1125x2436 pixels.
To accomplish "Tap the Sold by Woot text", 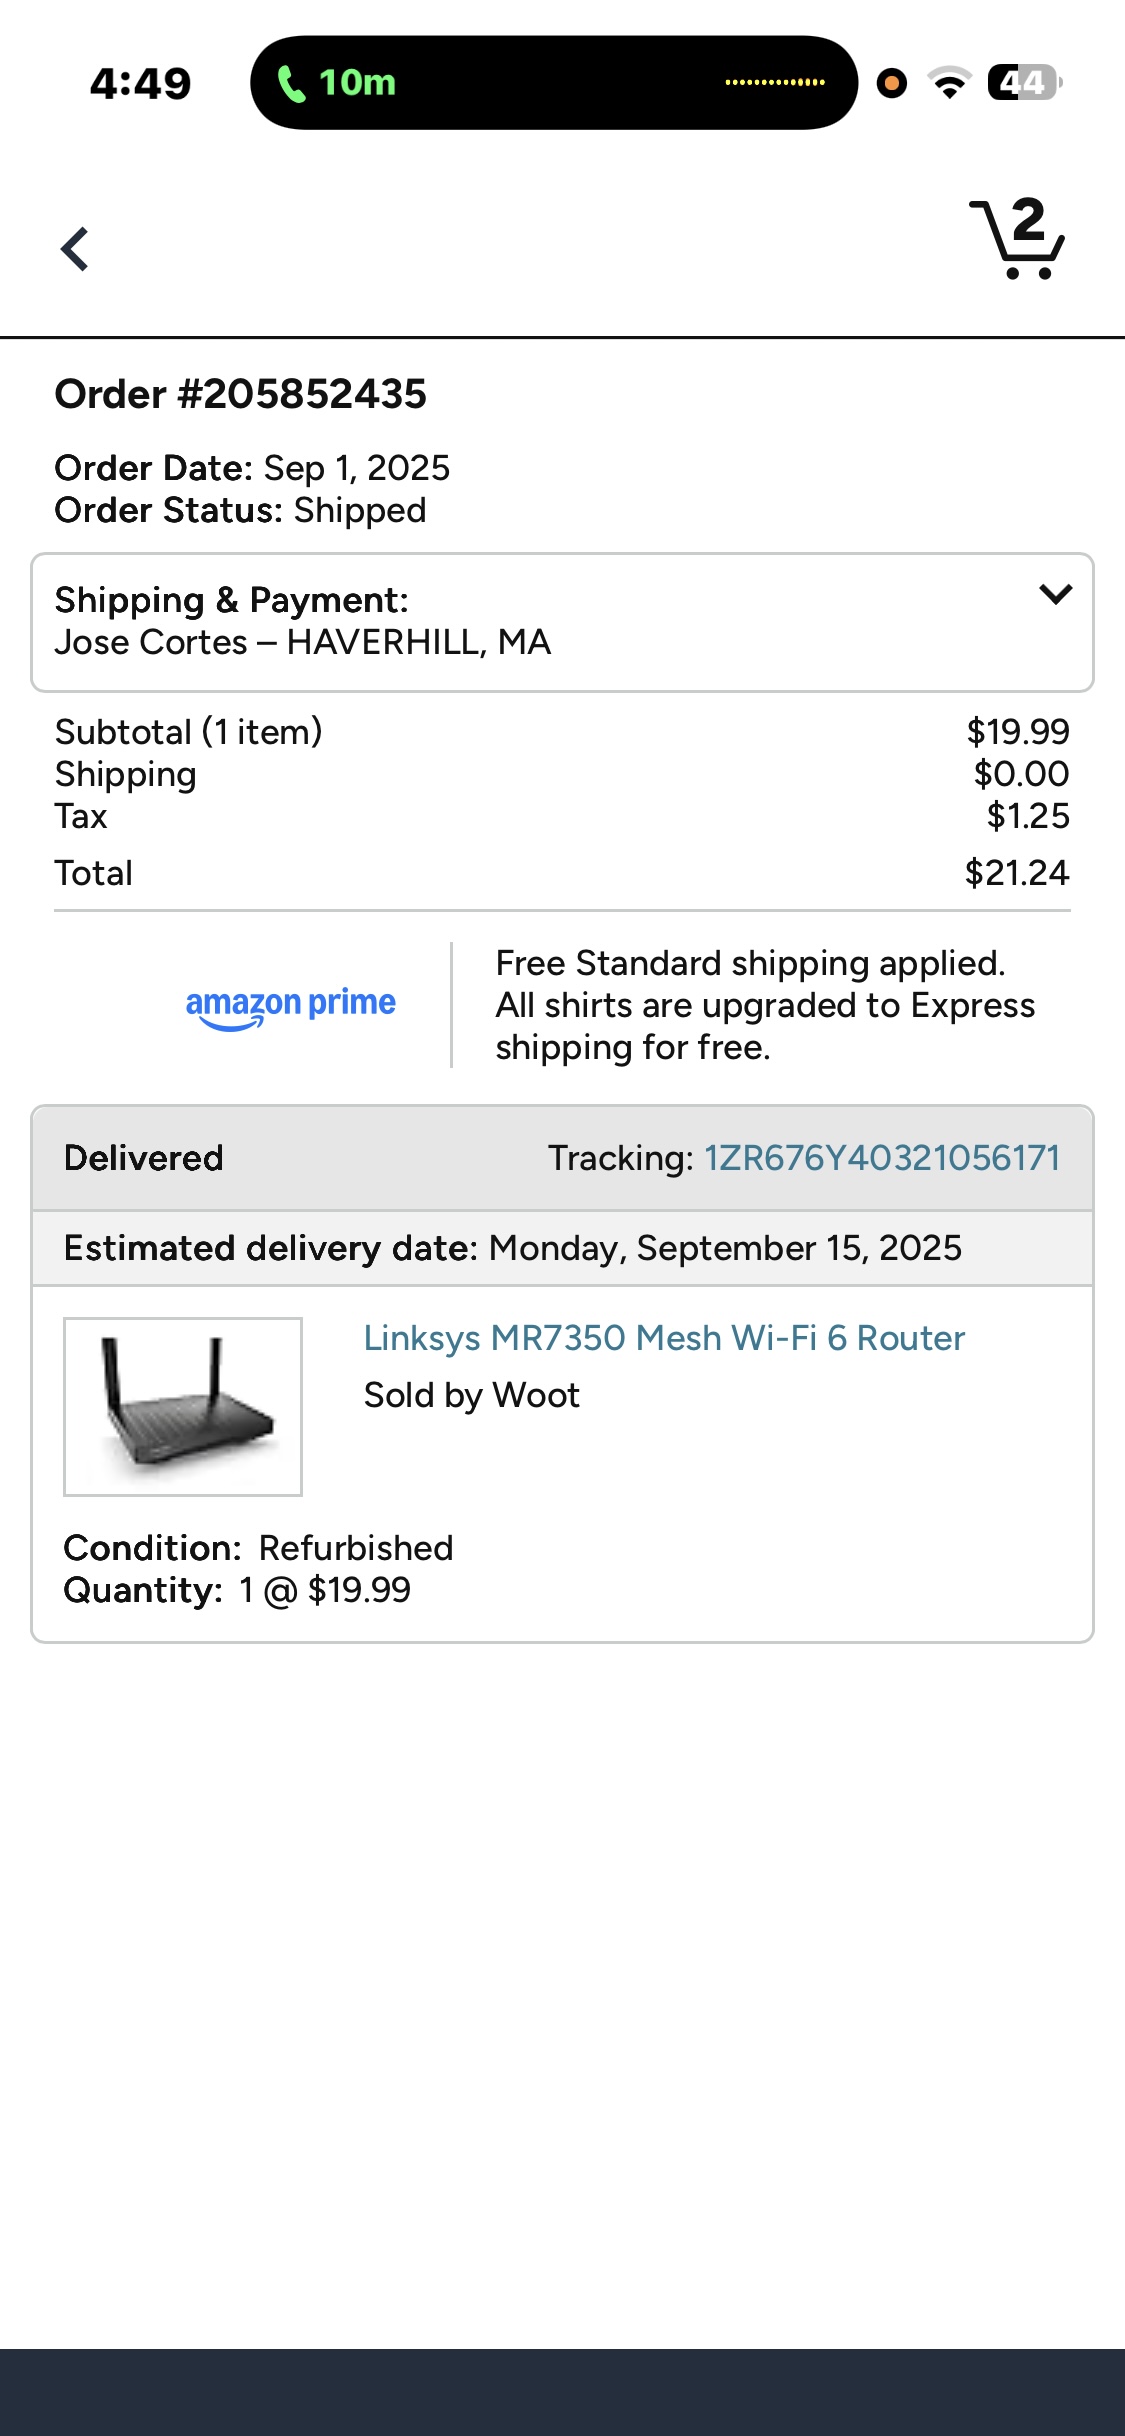I will point(472,1395).
